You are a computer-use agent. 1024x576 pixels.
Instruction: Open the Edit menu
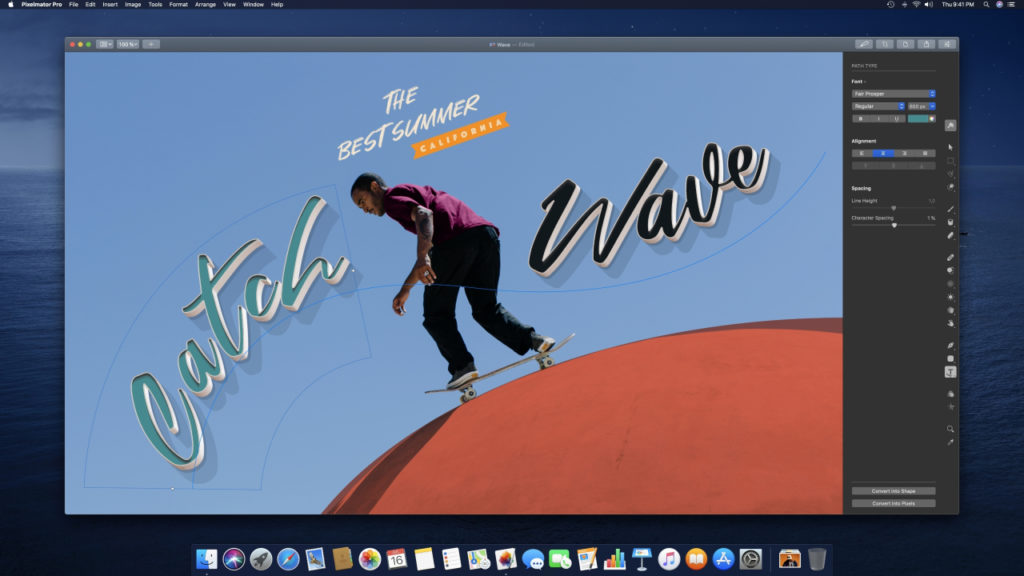[x=90, y=5]
